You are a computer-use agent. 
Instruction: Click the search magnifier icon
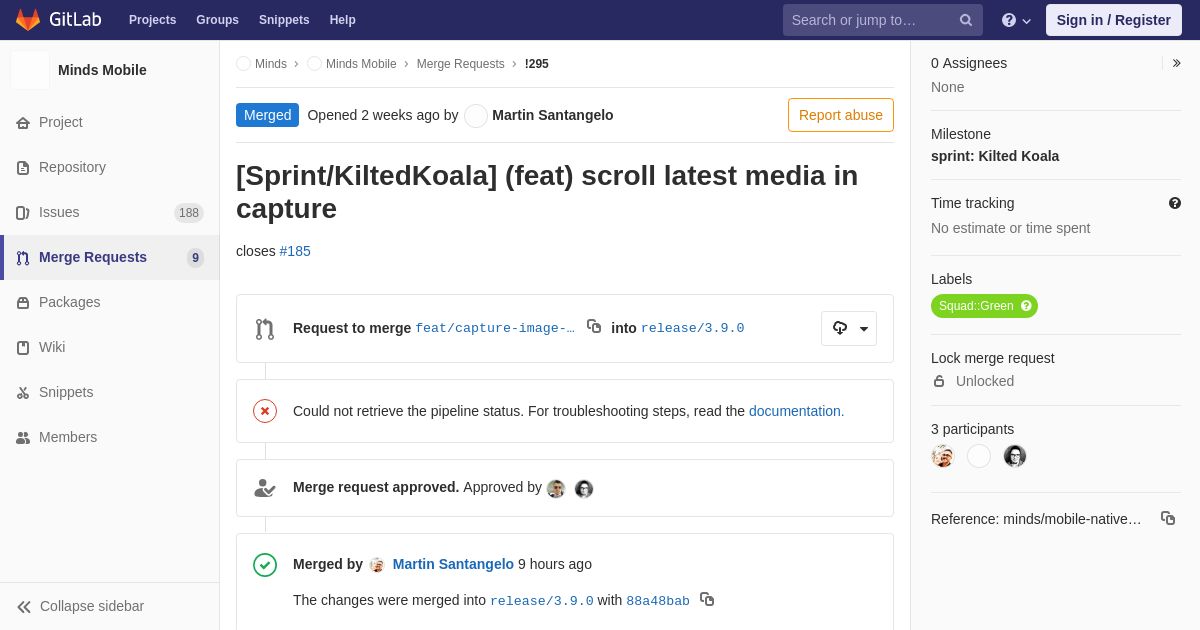966,20
